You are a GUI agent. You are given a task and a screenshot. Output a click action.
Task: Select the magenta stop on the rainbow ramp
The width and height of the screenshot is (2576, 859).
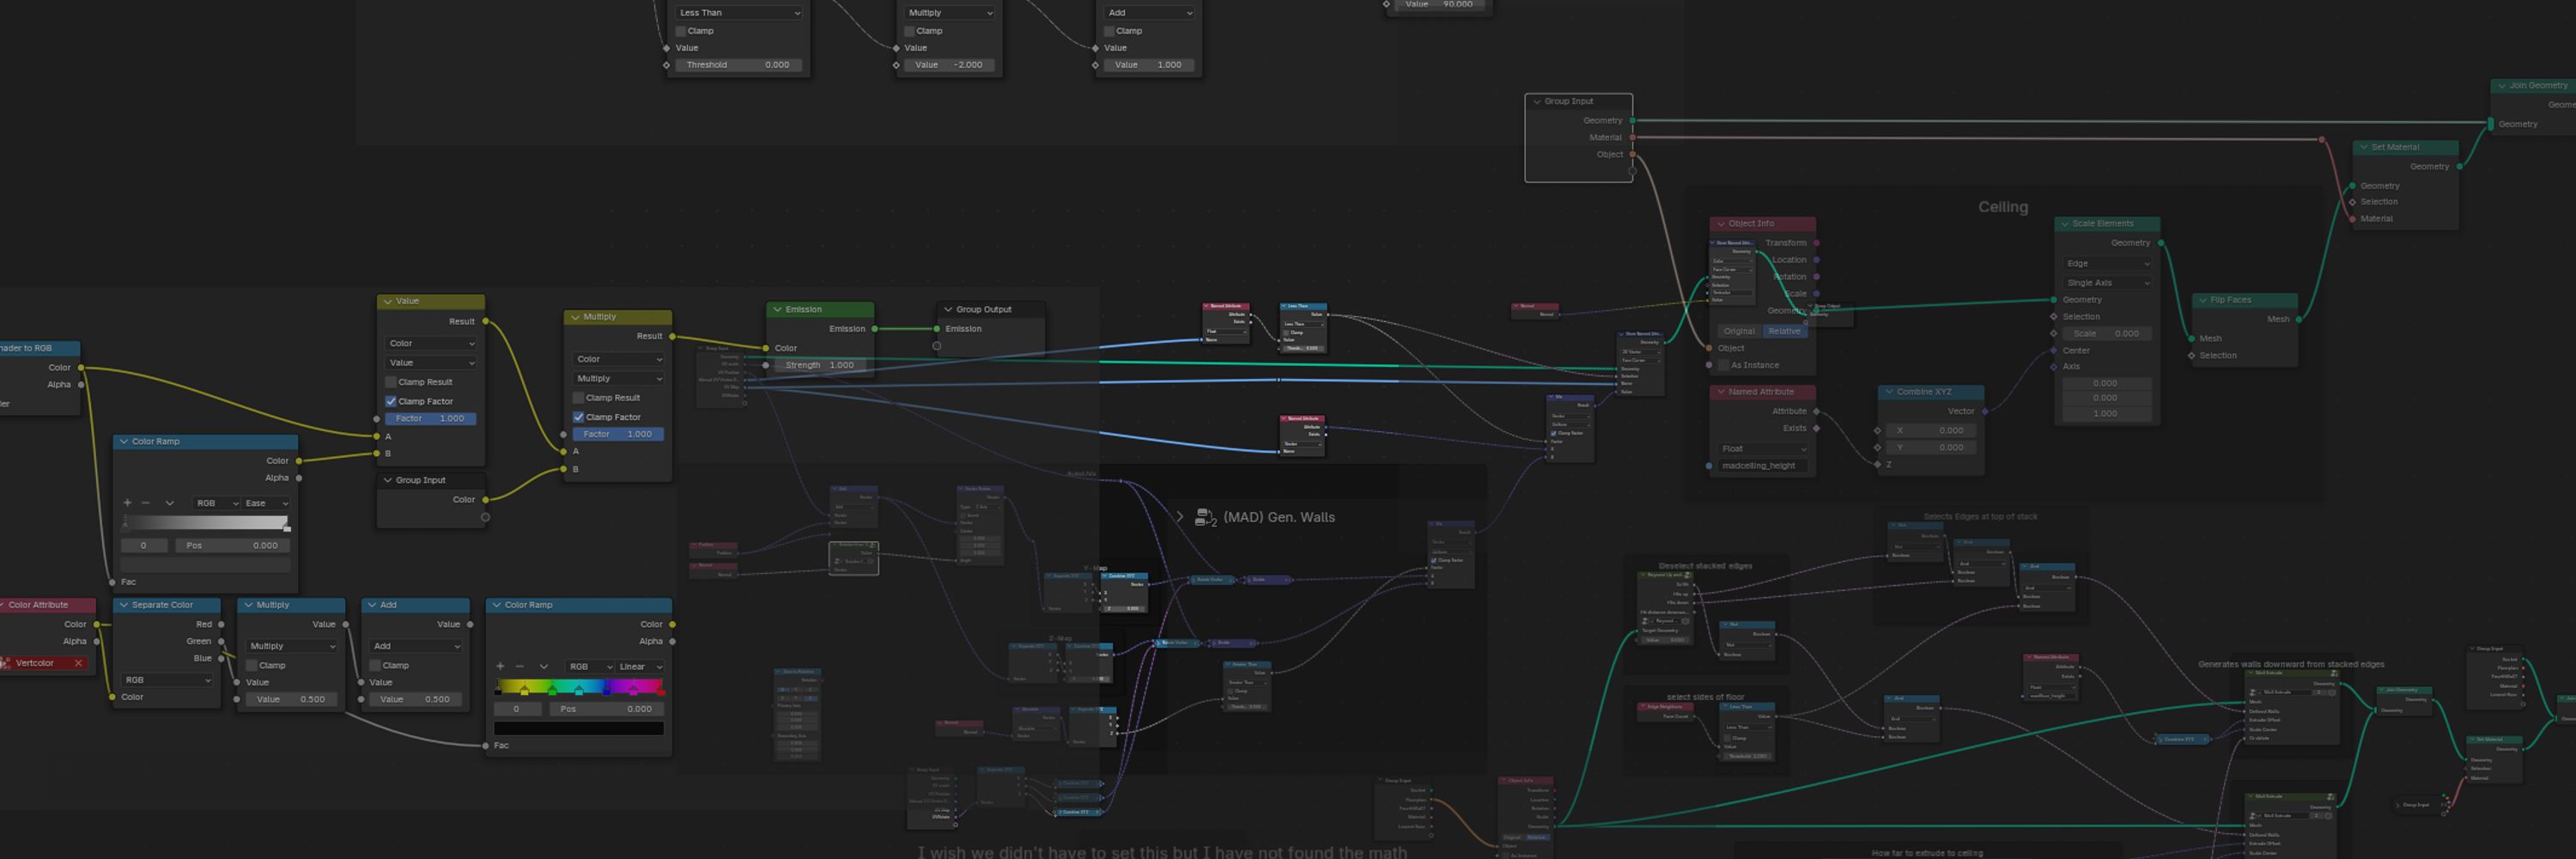point(633,691)
